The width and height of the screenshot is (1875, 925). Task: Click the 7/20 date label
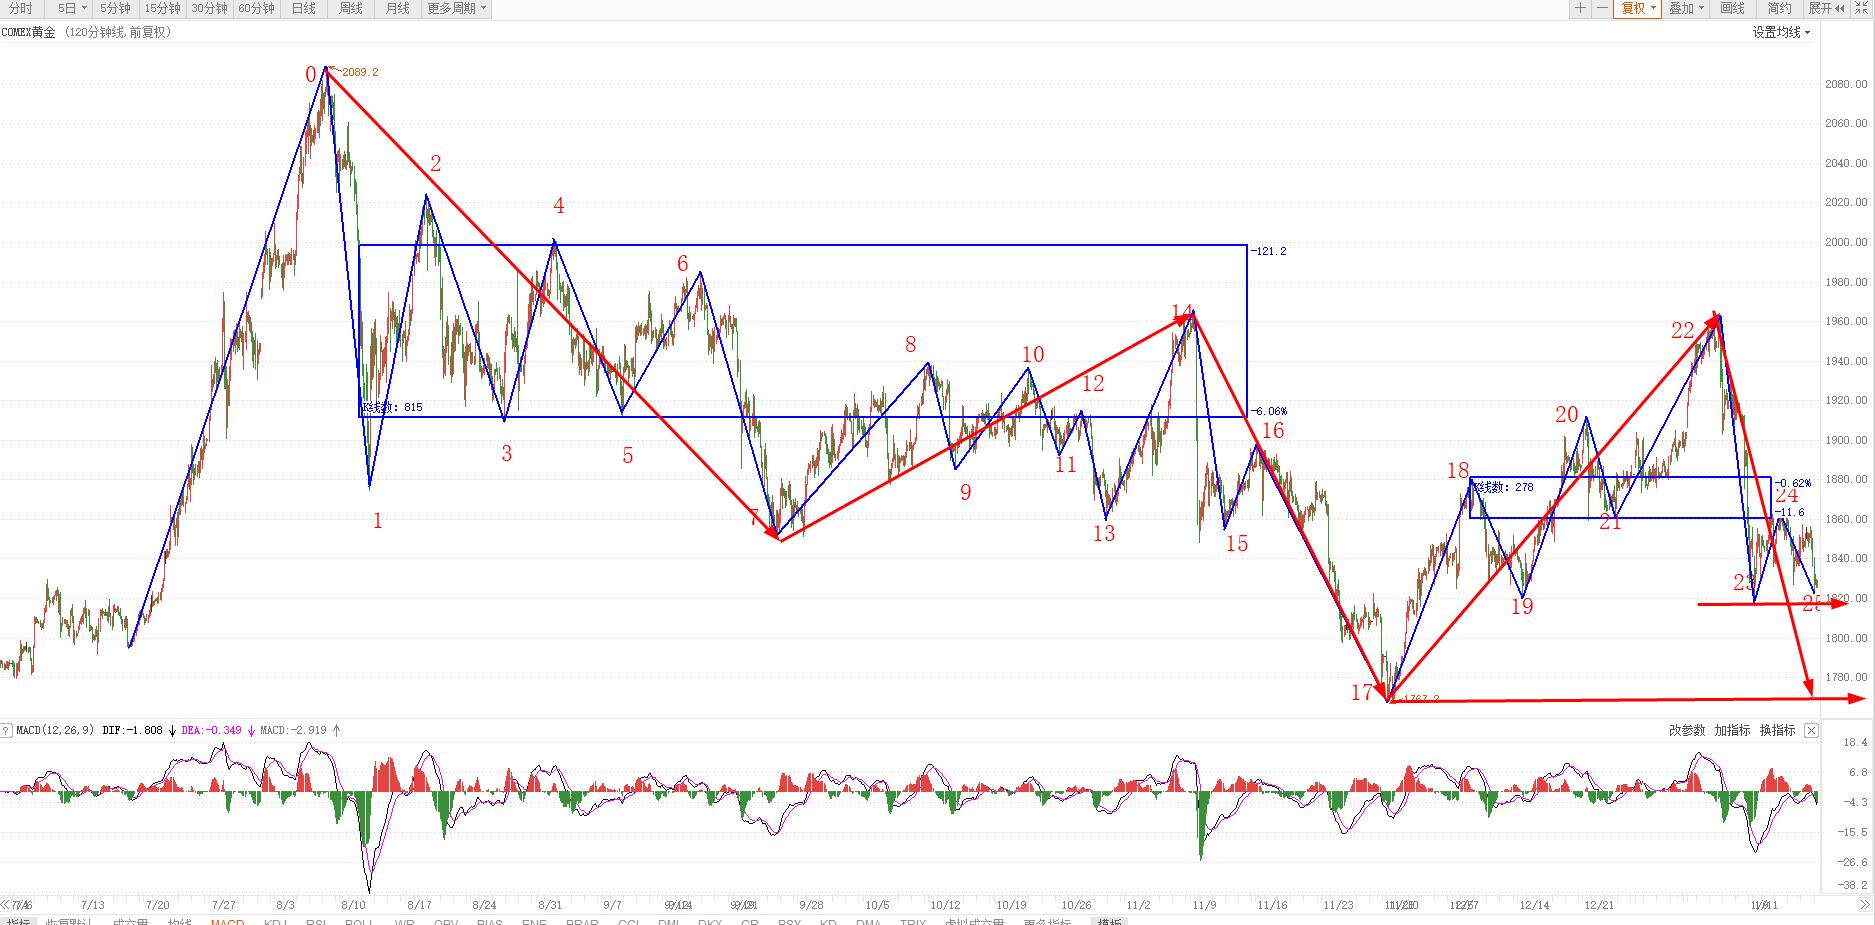(x=157, y=905)
